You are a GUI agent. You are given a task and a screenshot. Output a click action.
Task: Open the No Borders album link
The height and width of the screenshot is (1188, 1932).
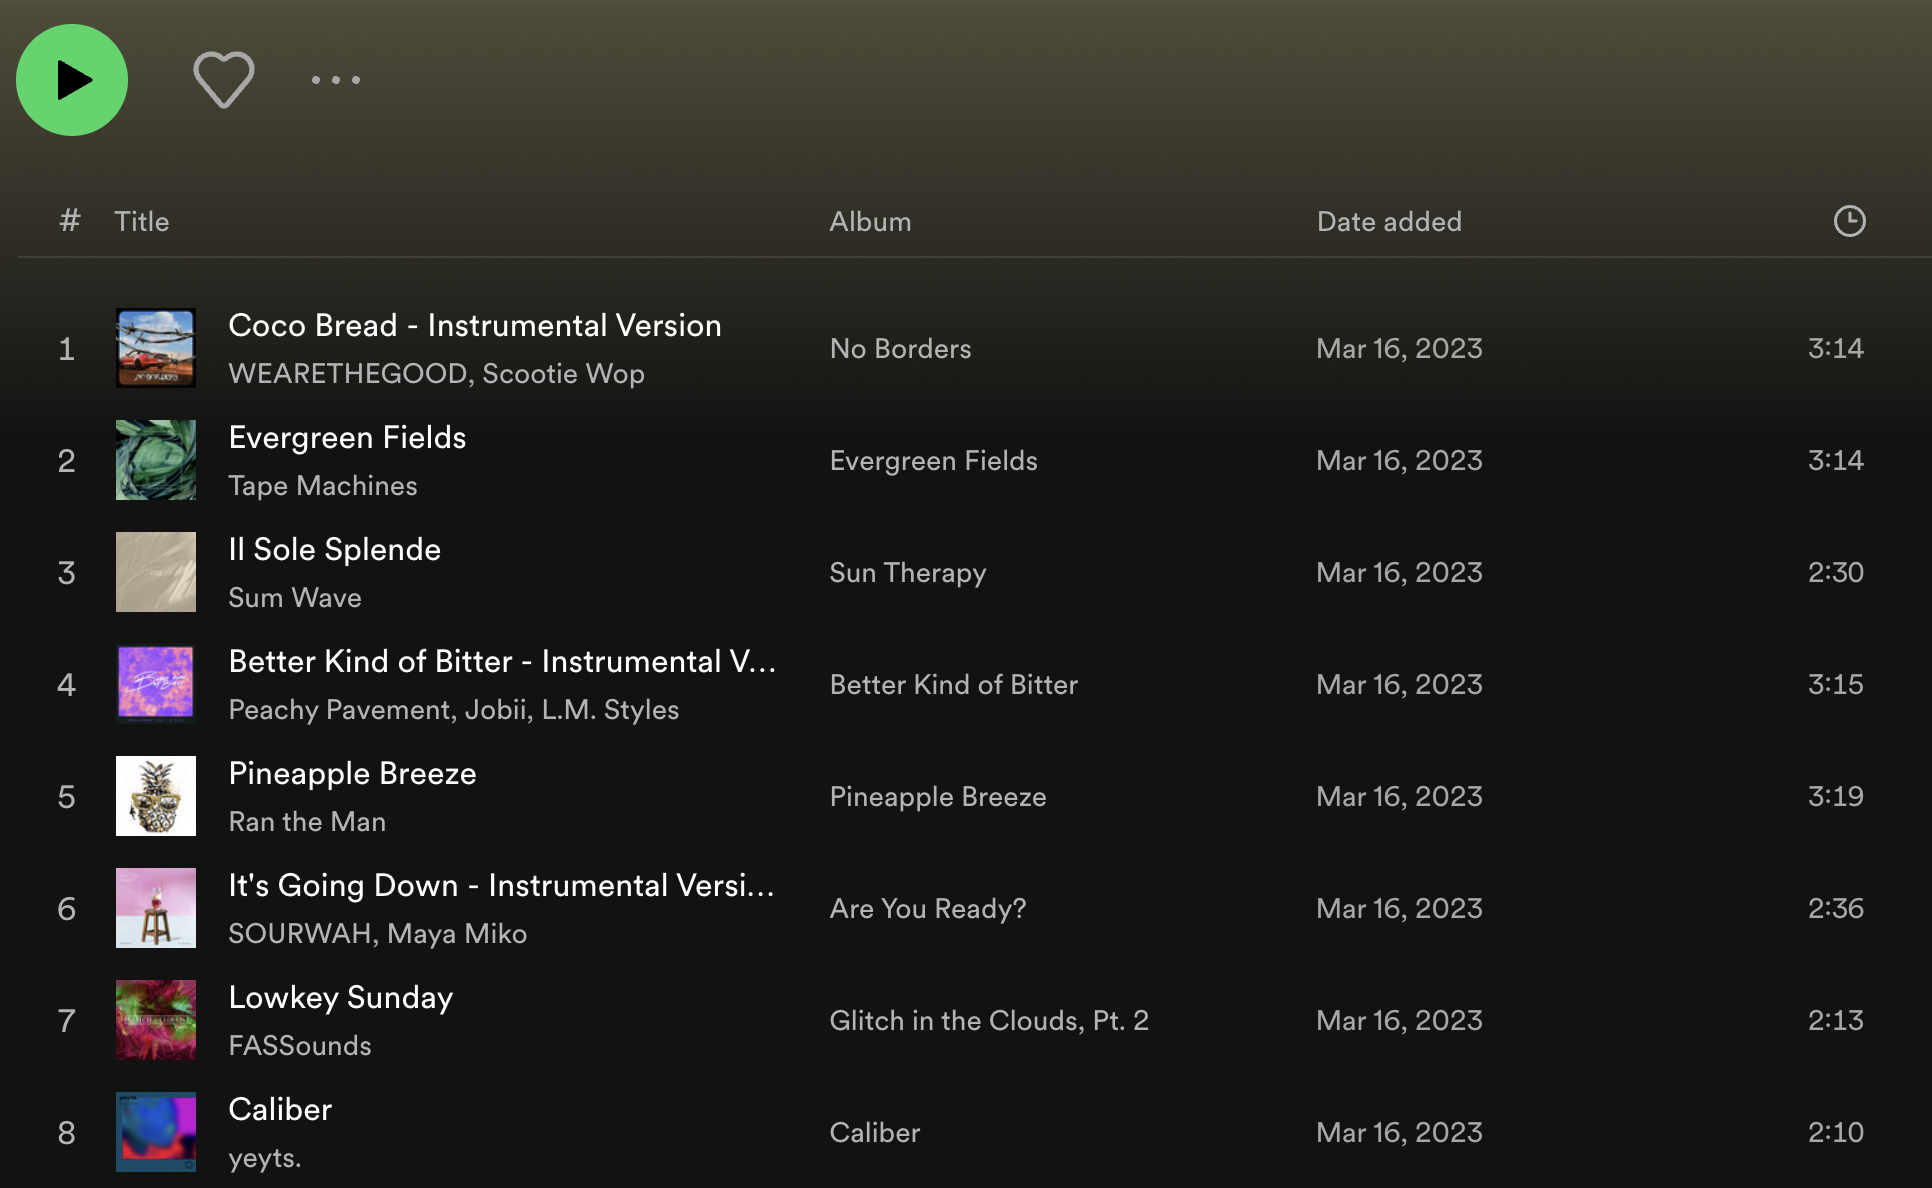(x=900, y=349)
